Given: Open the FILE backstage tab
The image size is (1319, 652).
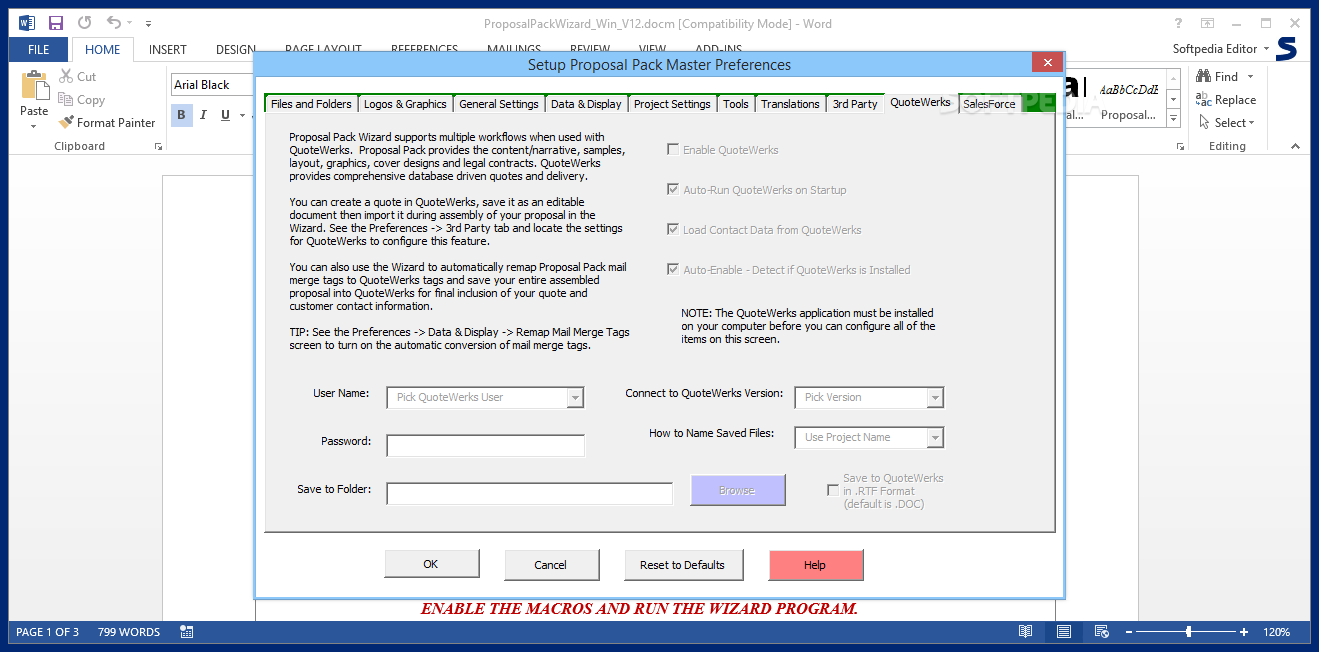Looking at the screenshot, I should tap(39, 49).
